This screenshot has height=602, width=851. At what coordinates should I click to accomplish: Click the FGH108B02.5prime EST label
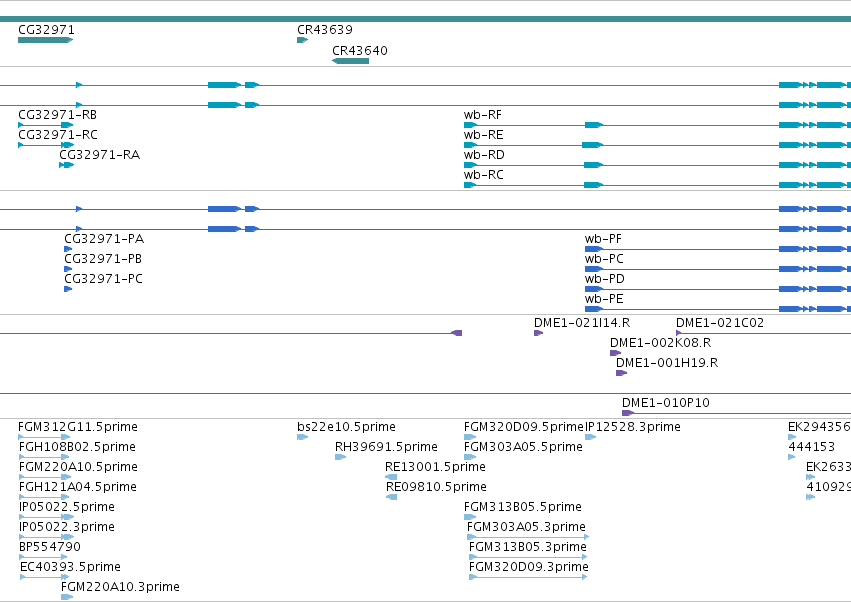tap(77, 447)
